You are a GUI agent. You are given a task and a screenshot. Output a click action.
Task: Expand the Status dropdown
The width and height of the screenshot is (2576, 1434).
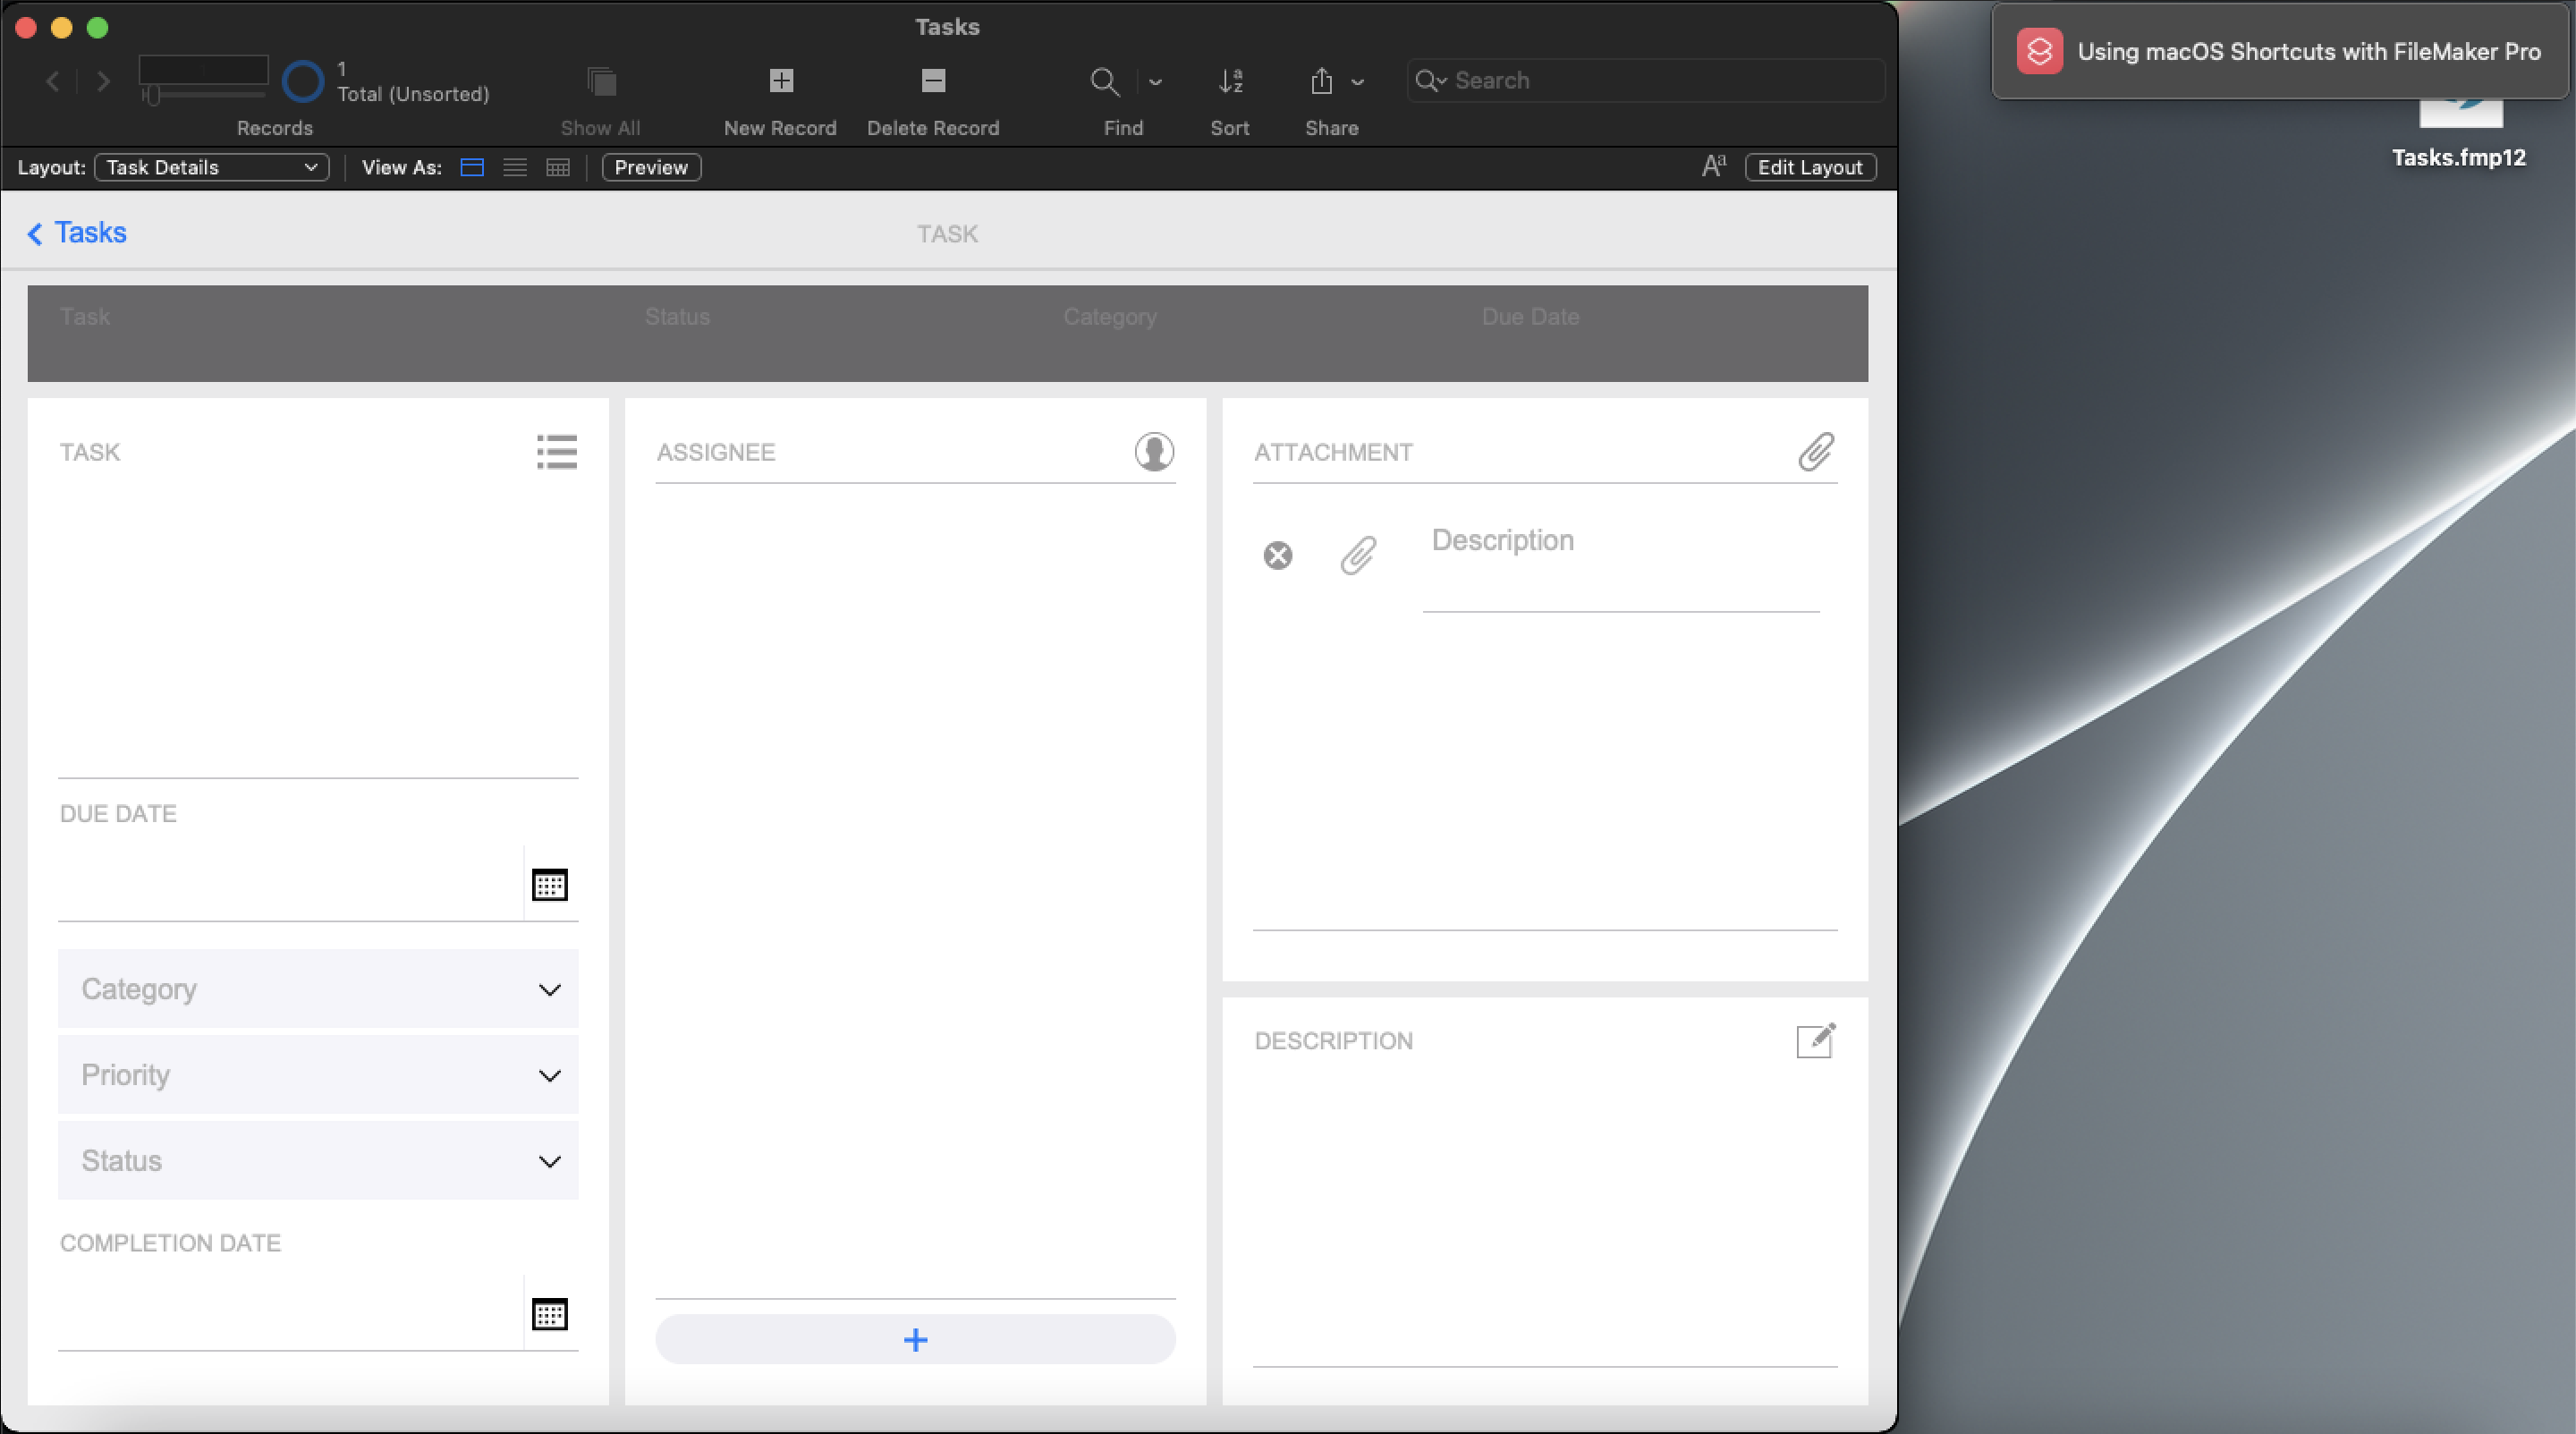tap(549, 1161)
